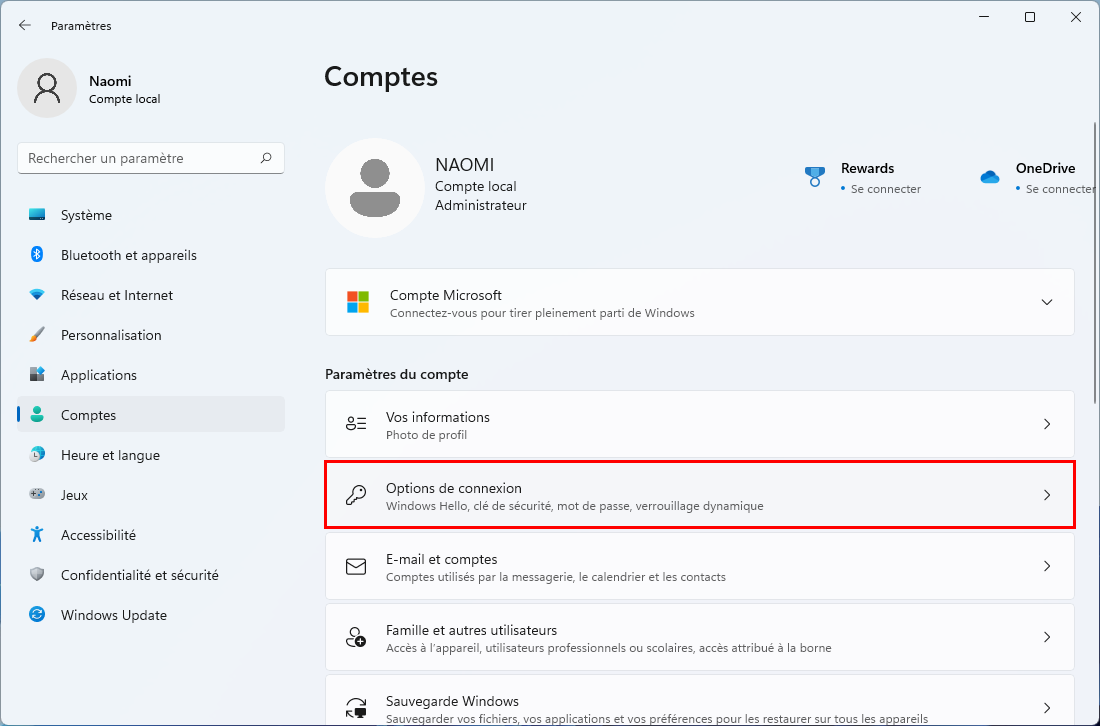1100x726 pixels.
Task: Open Options de connexion via its chevron
Action: pyautogui.click(x=1047, y=495)
